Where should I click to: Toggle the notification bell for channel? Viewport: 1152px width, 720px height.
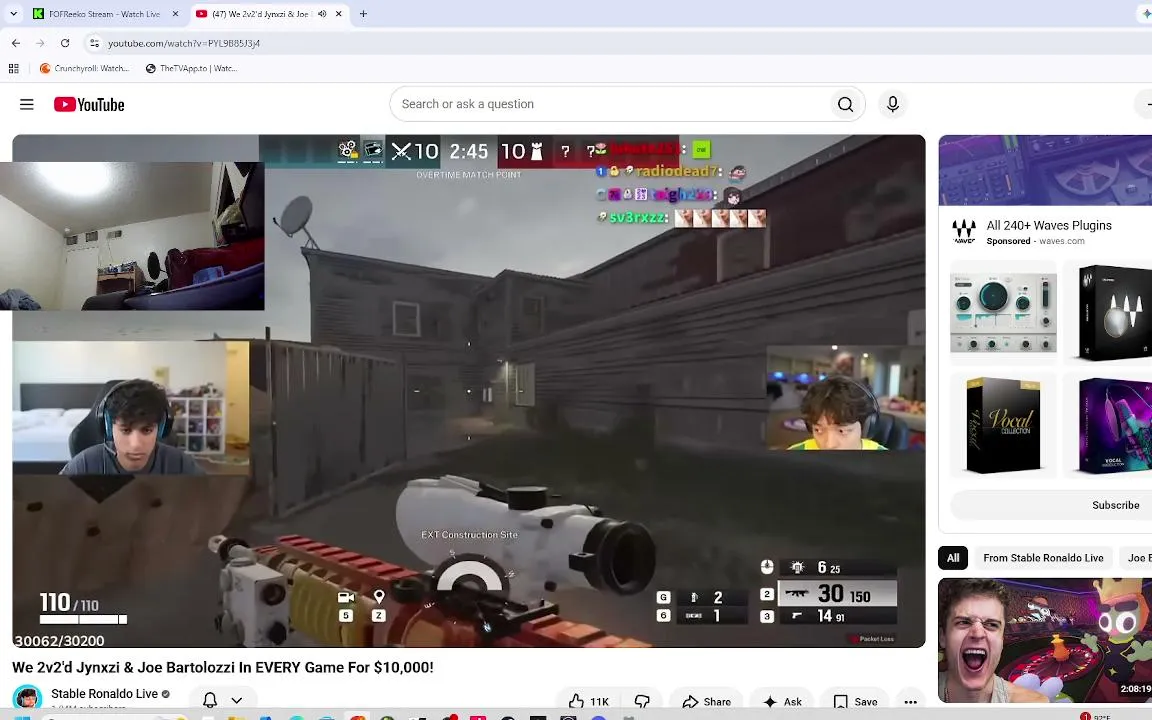point(210,699)
